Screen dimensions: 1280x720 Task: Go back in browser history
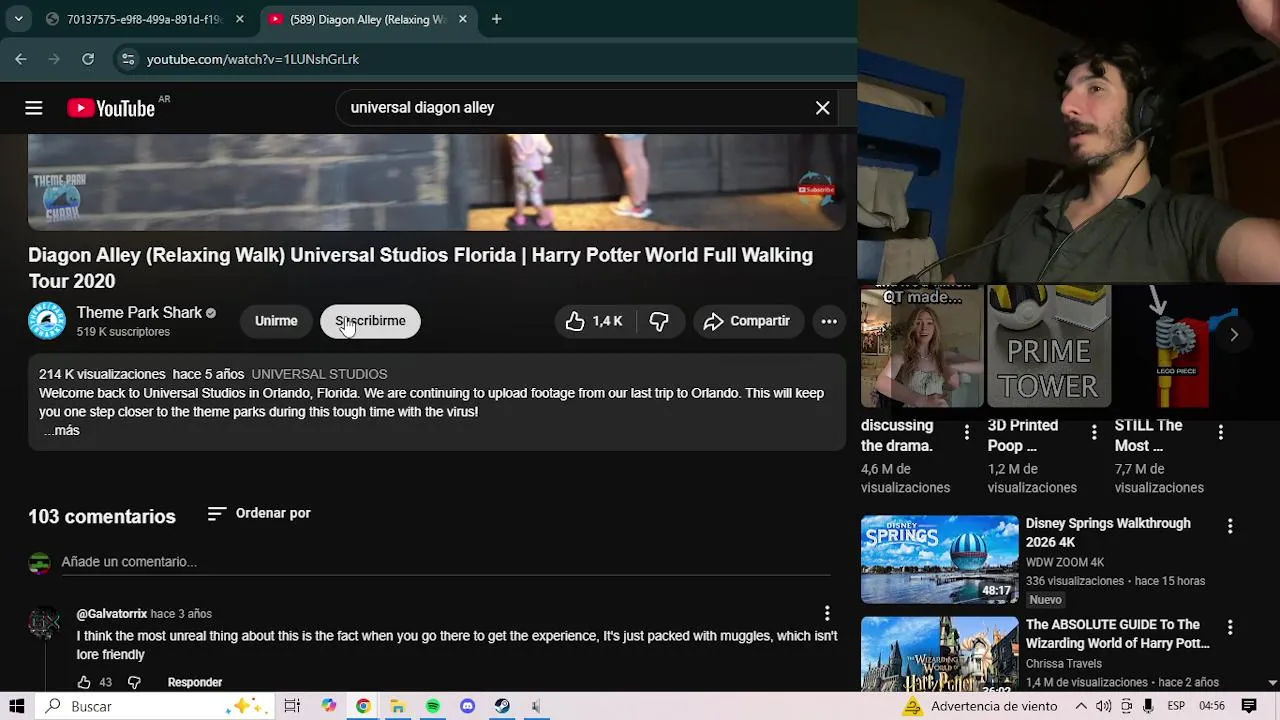coord(21,59)
